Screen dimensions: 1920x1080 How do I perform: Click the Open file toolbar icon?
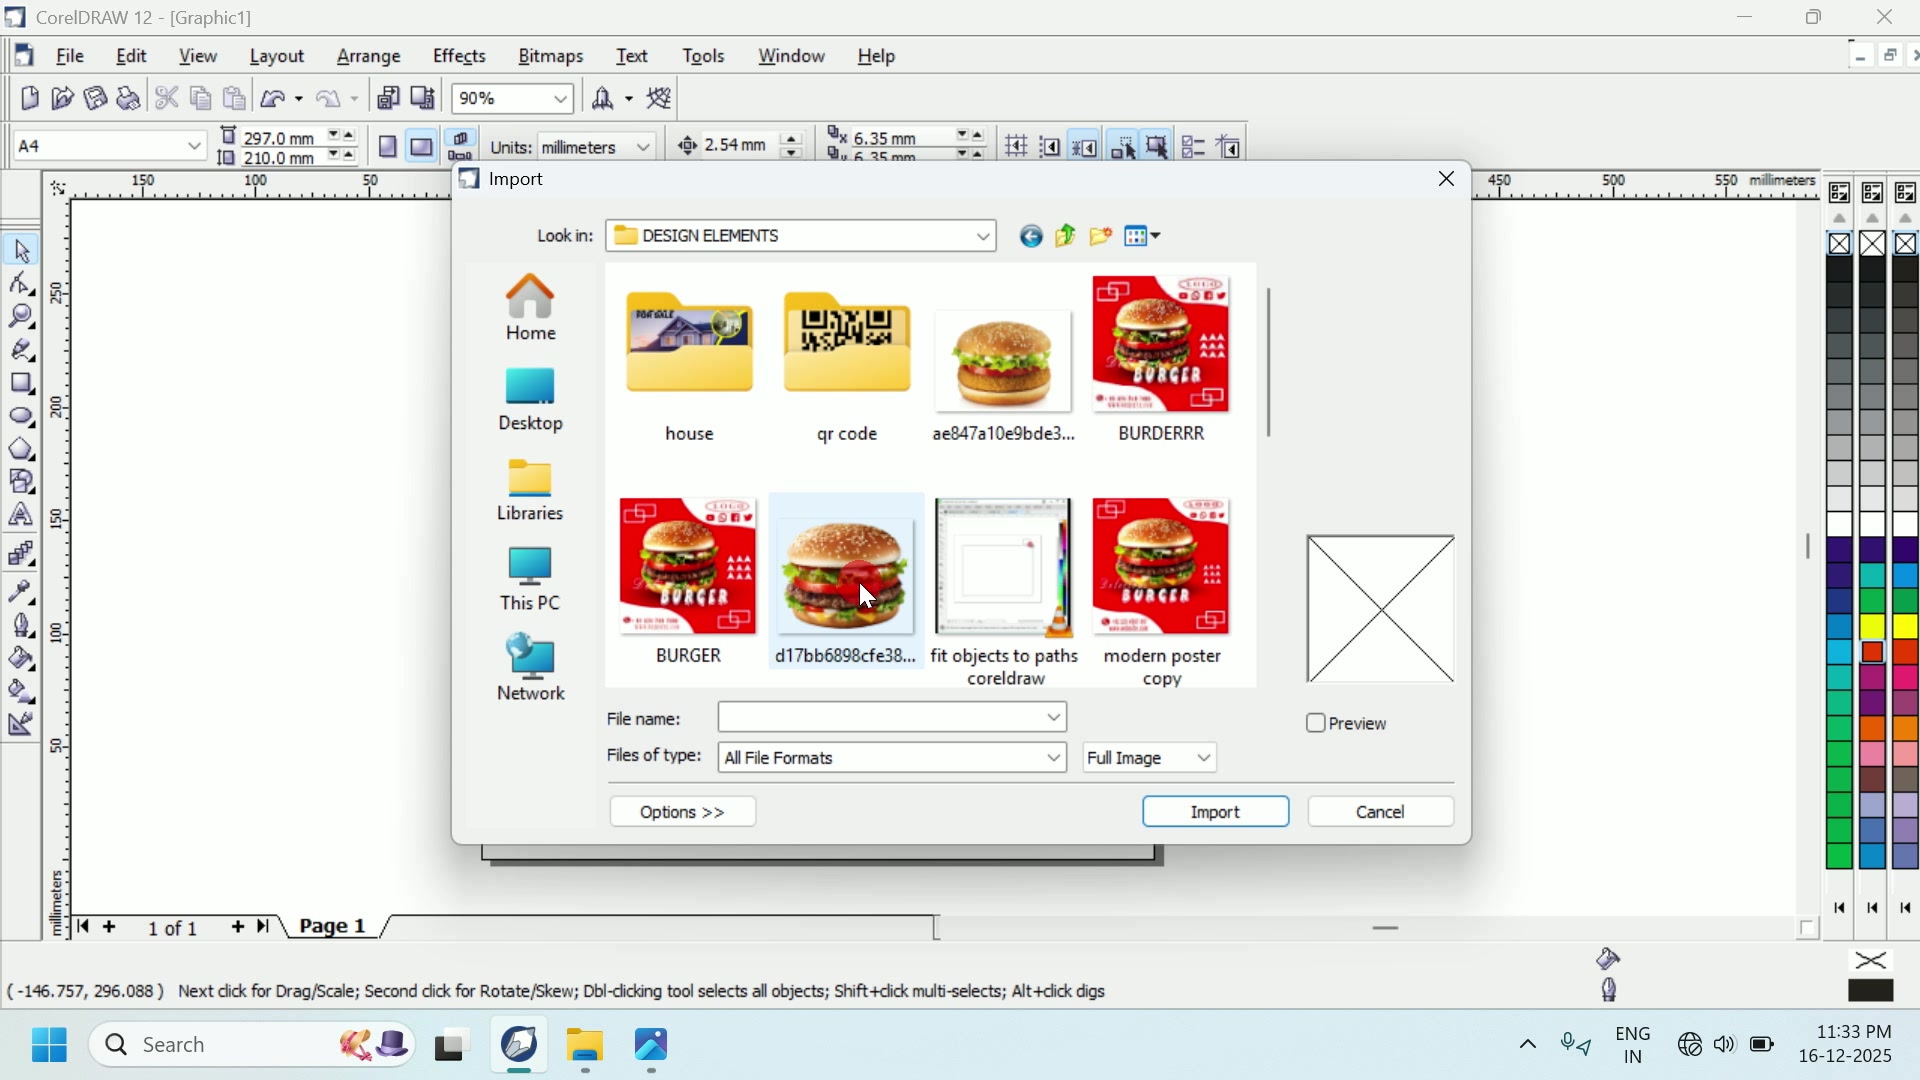tap(62, 98)
